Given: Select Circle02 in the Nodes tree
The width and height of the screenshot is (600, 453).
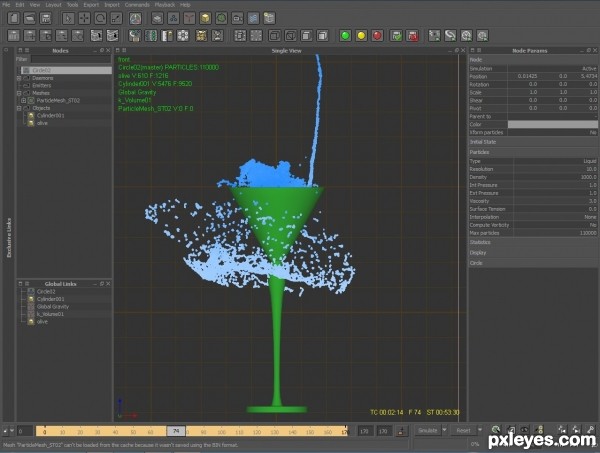Looking at the screenshot, I should coord(66,70).
